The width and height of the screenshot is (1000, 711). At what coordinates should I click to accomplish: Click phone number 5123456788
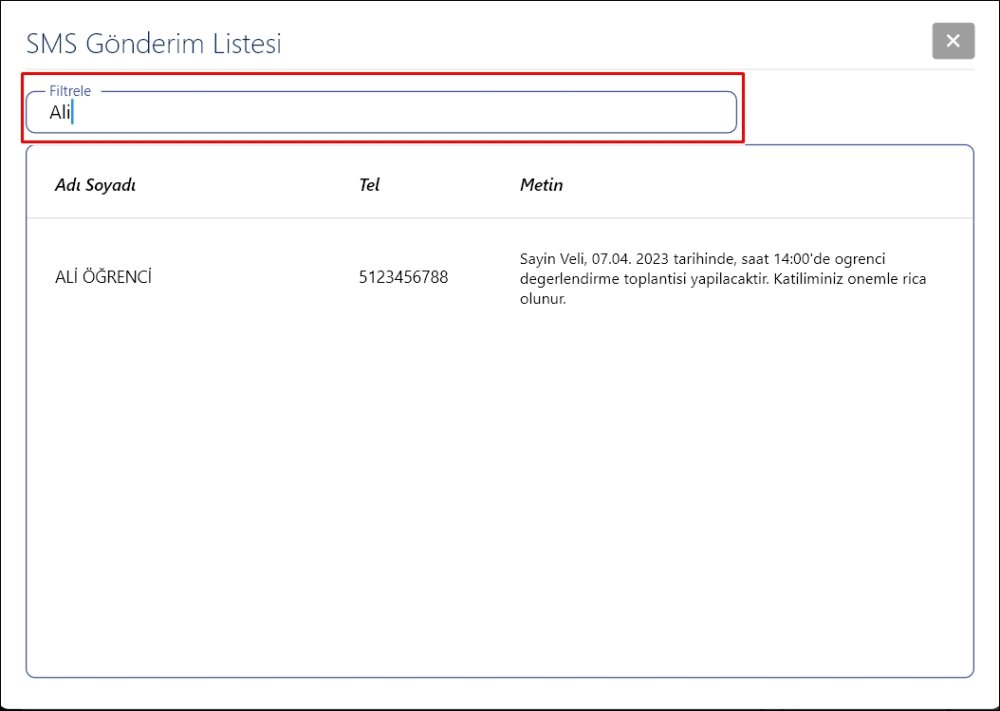pos(403,277)
